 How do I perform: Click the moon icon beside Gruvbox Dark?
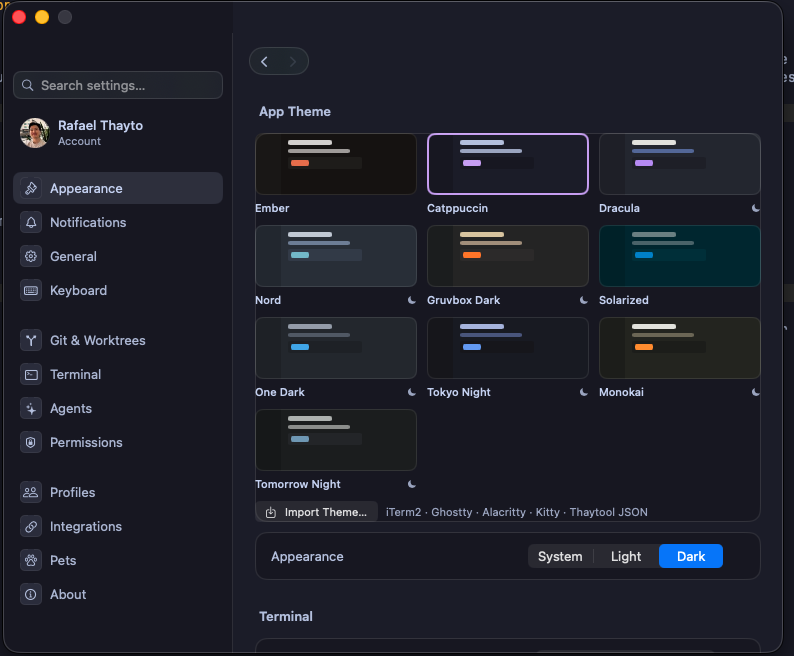point(583,300)
